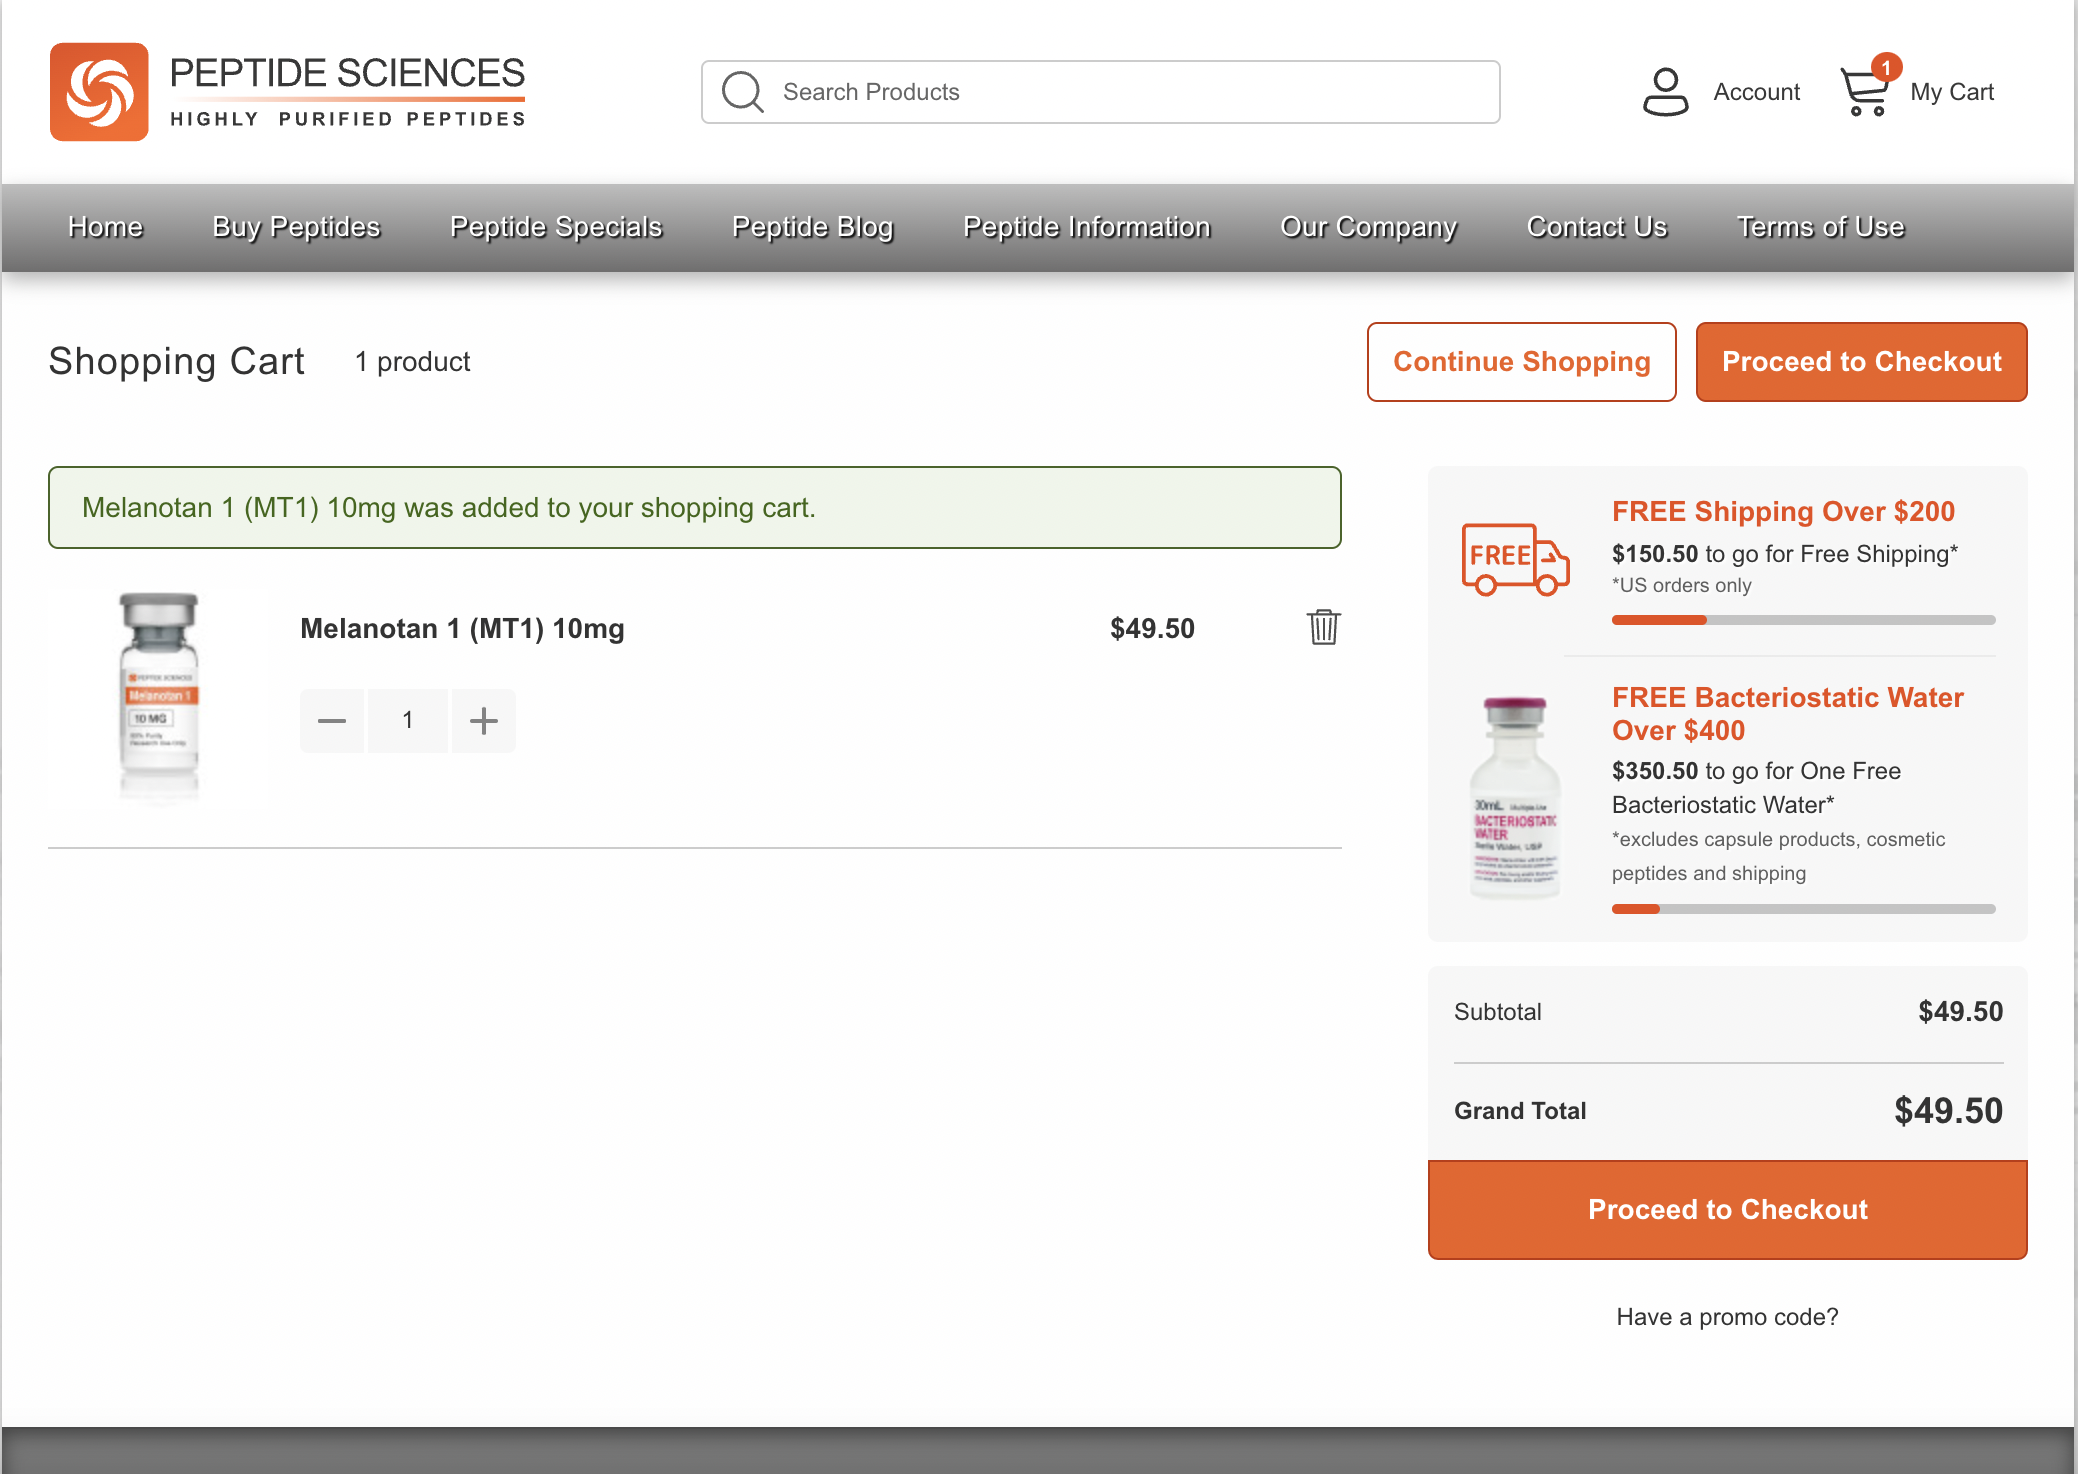Image resolution: width=2078 pixels, height=1474 pixels.
Task: Click the Grand Total amount $49.50
Action: tap(1948, 1110)
